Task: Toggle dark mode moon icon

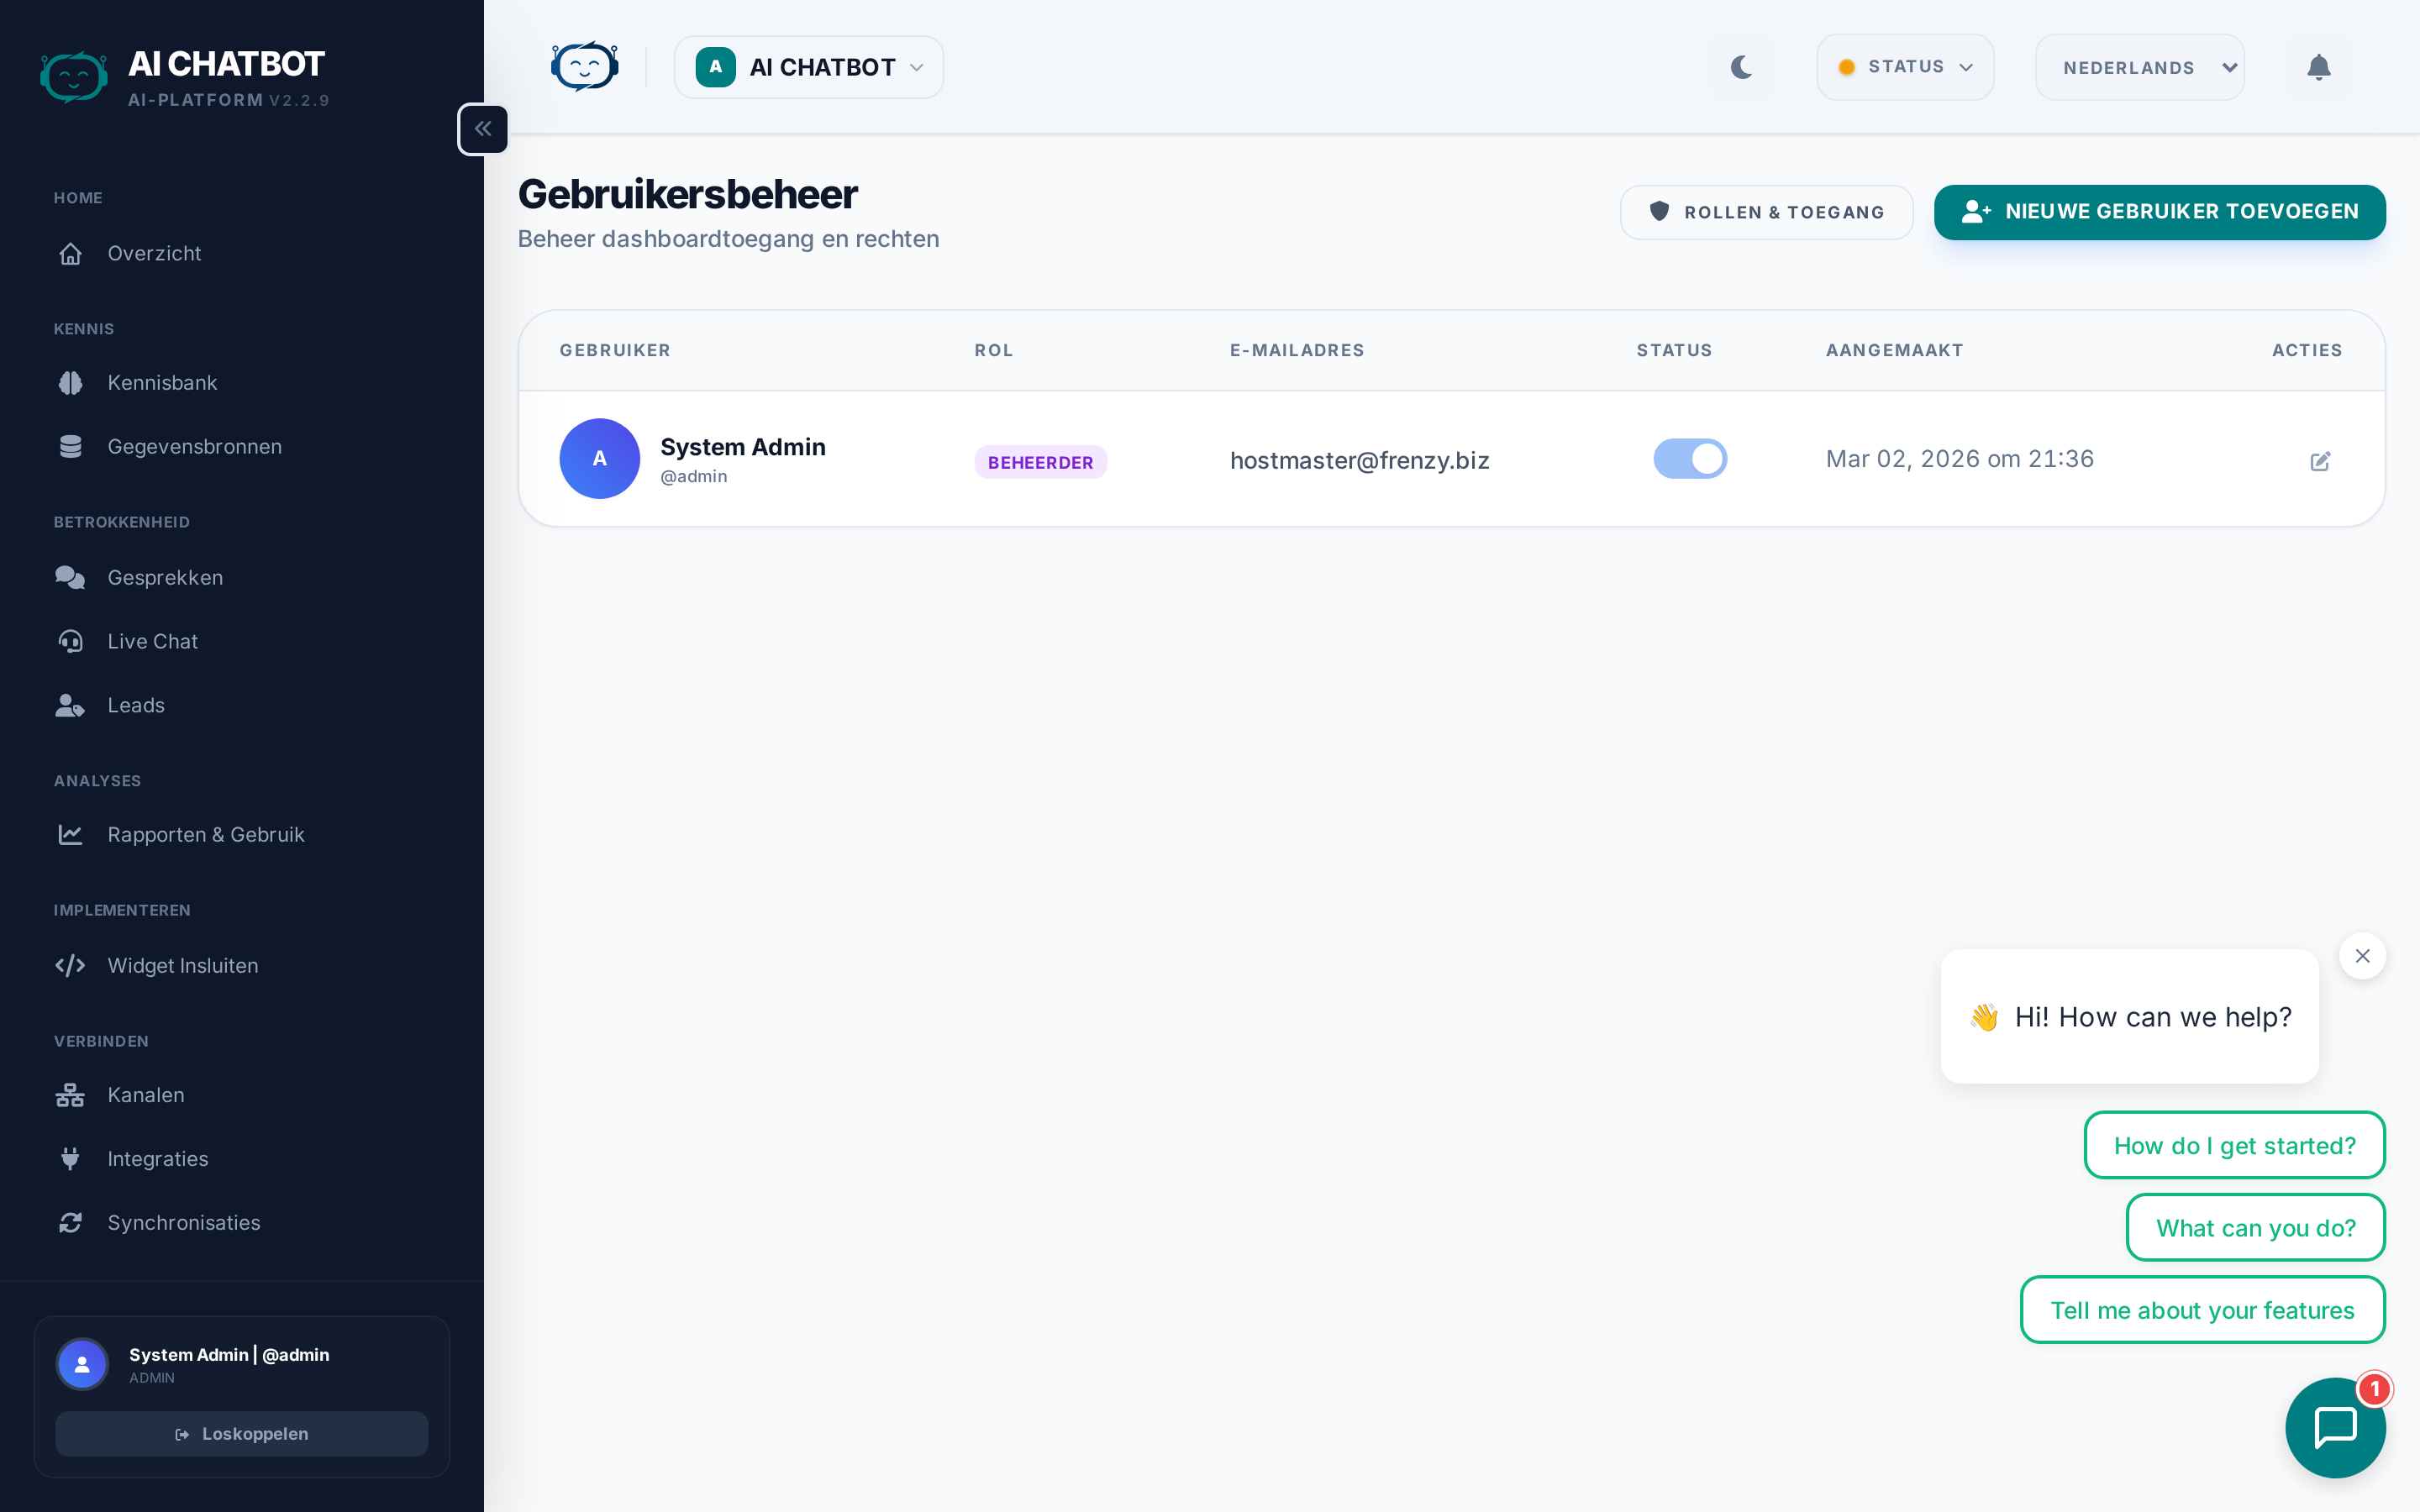Action: [x=1741, y=67]
